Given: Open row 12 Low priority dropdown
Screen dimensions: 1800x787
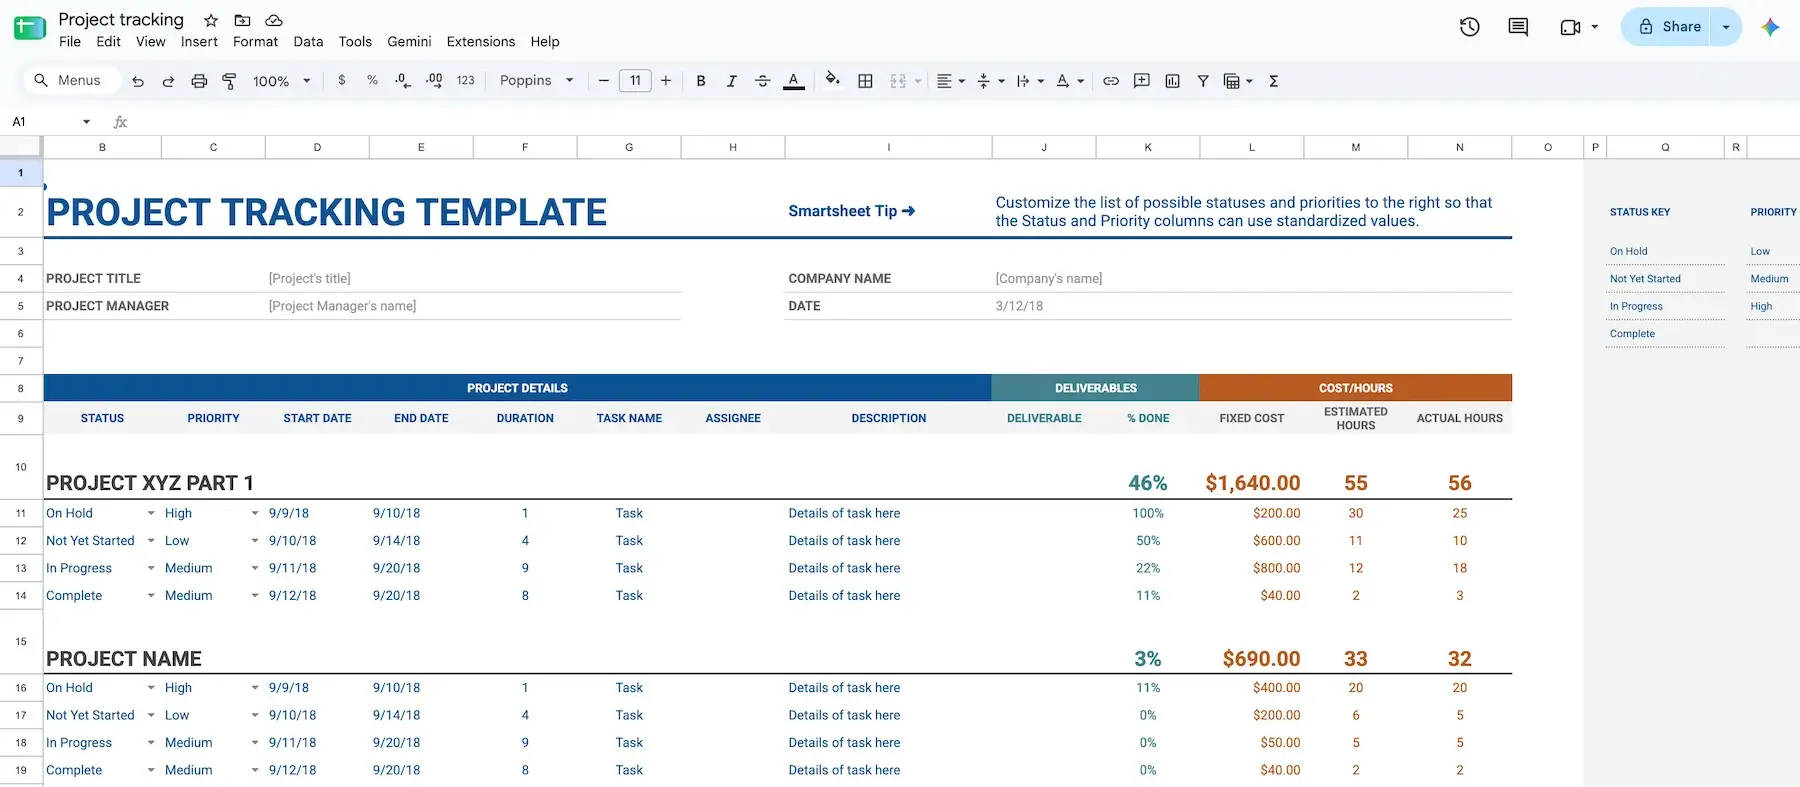Looking at the screenshot, I should (255, 541).
